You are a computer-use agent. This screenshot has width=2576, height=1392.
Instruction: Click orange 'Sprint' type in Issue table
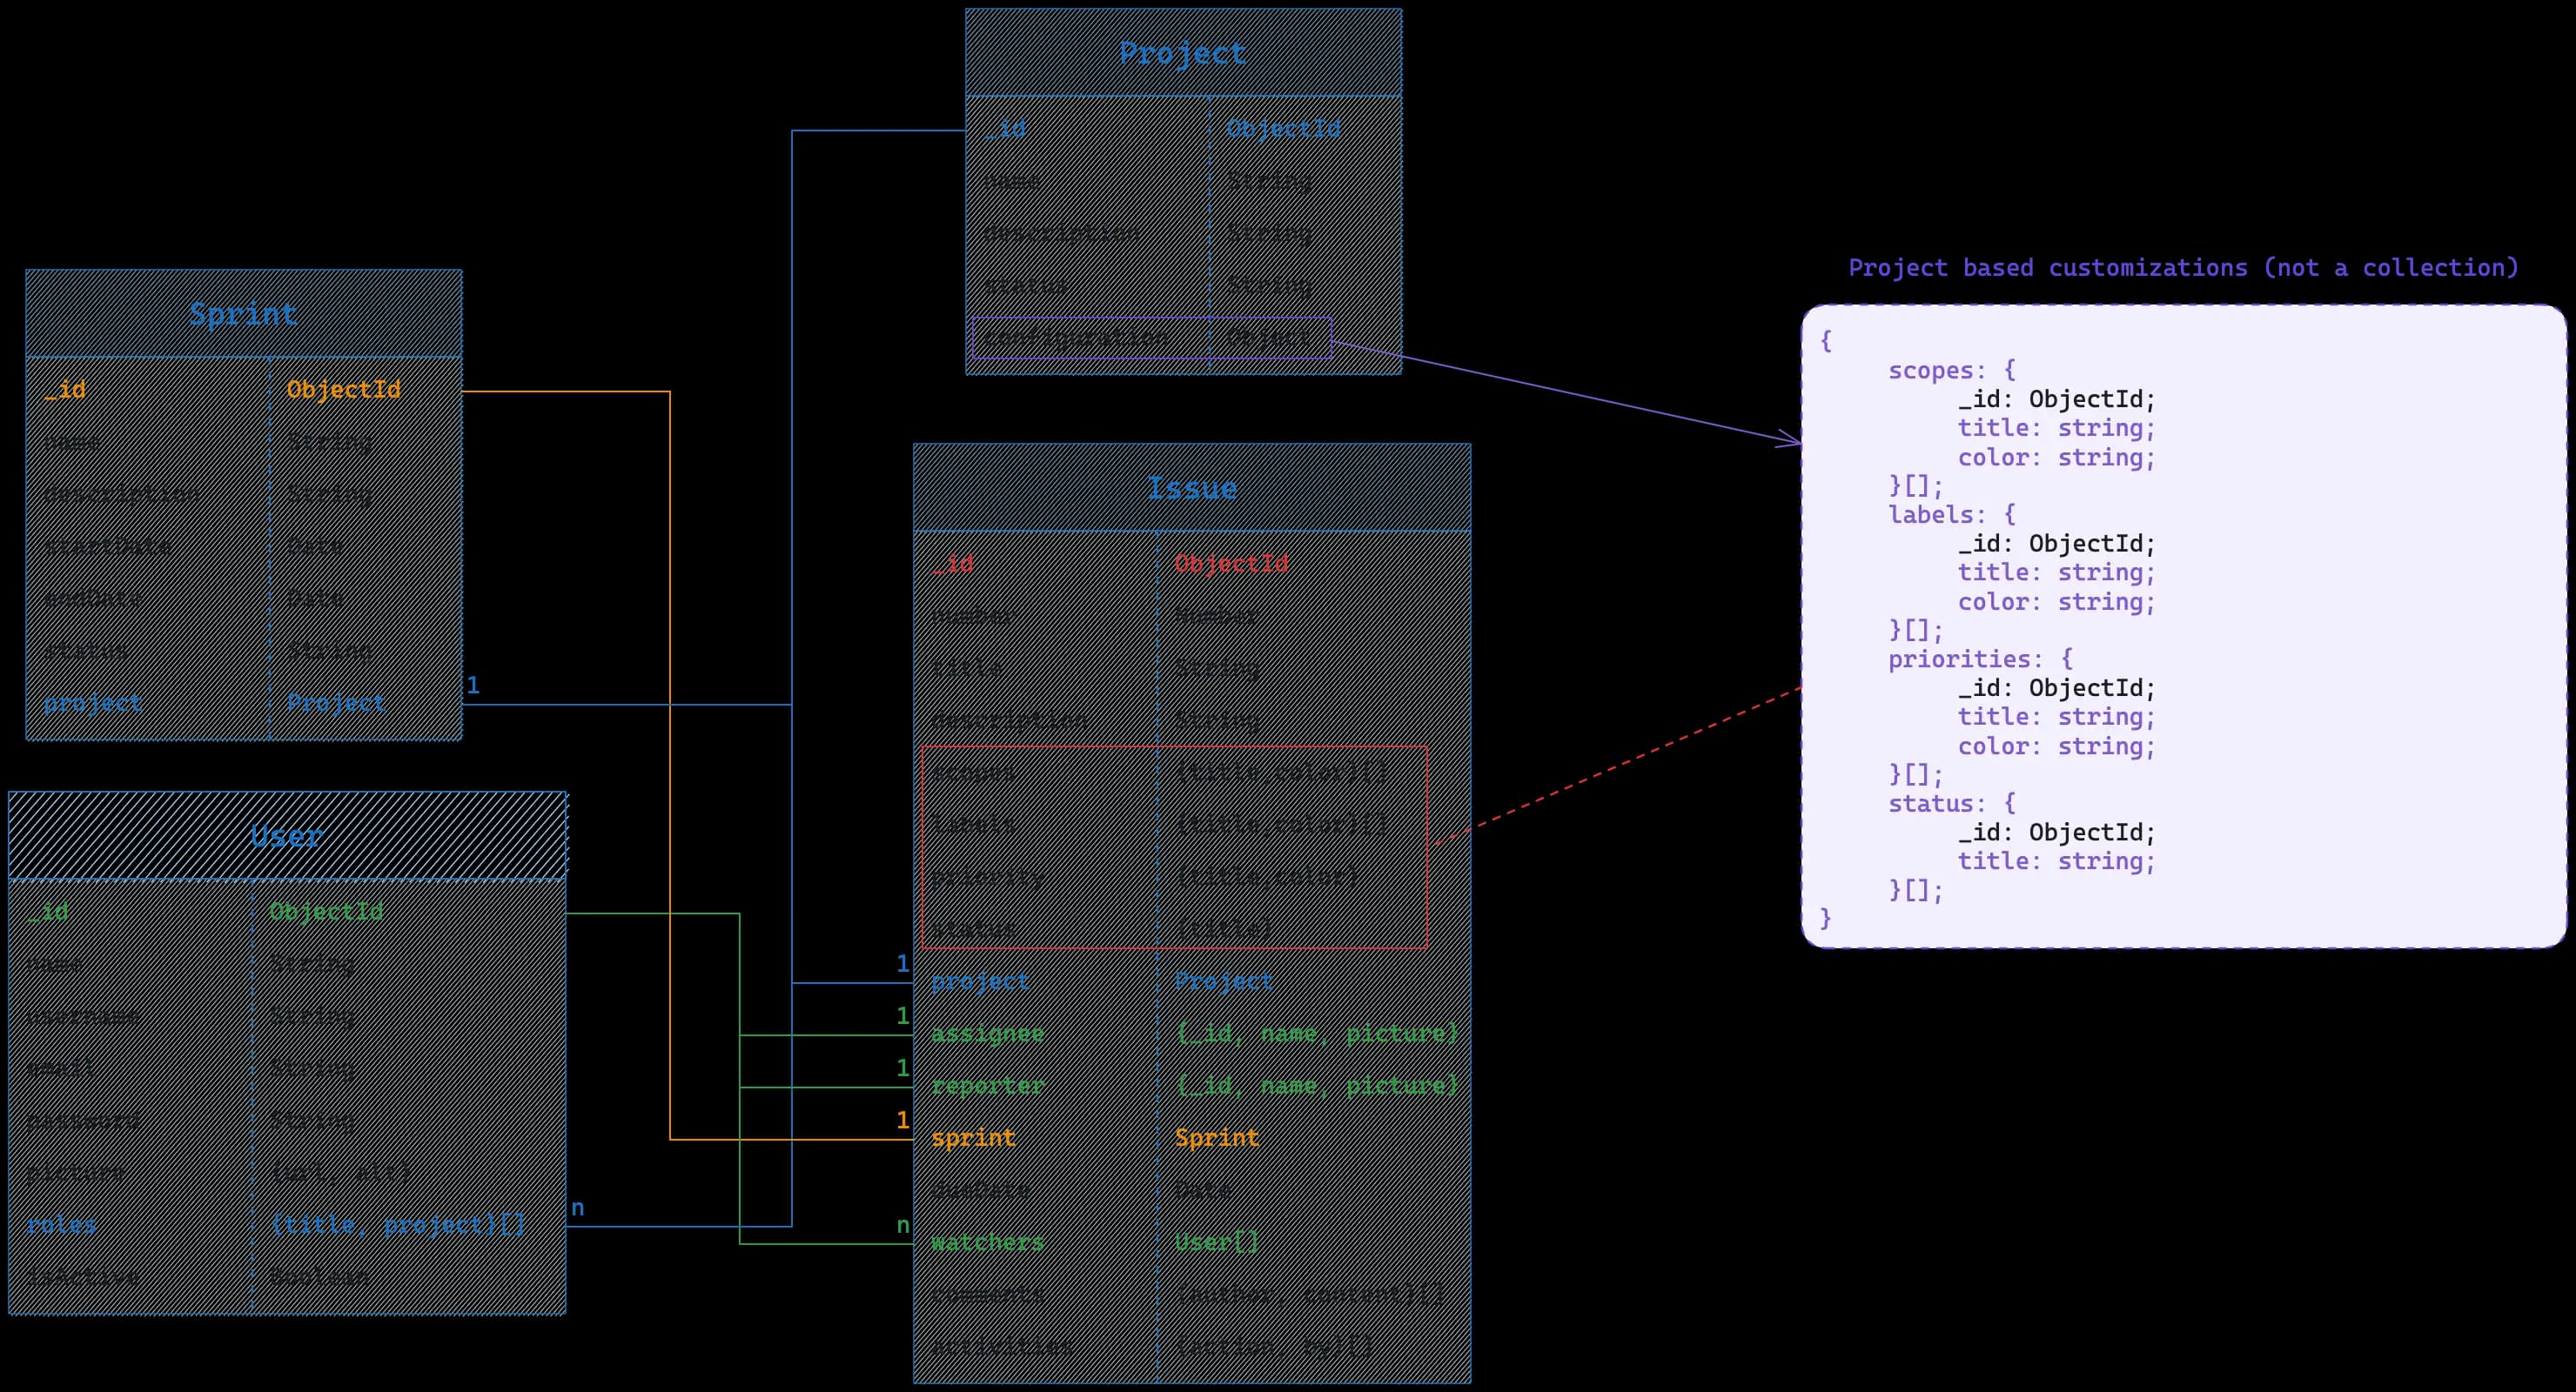point(1217,1138)
